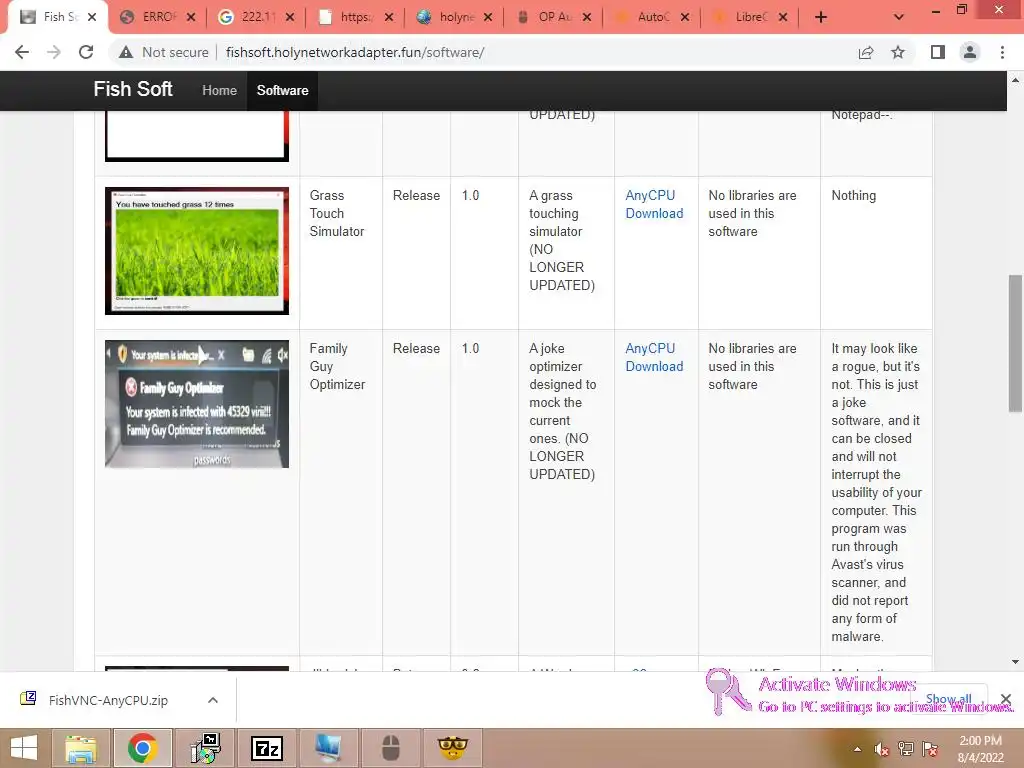Share this page via share icon
The image size is (1024, 768).
click(866, 52)
